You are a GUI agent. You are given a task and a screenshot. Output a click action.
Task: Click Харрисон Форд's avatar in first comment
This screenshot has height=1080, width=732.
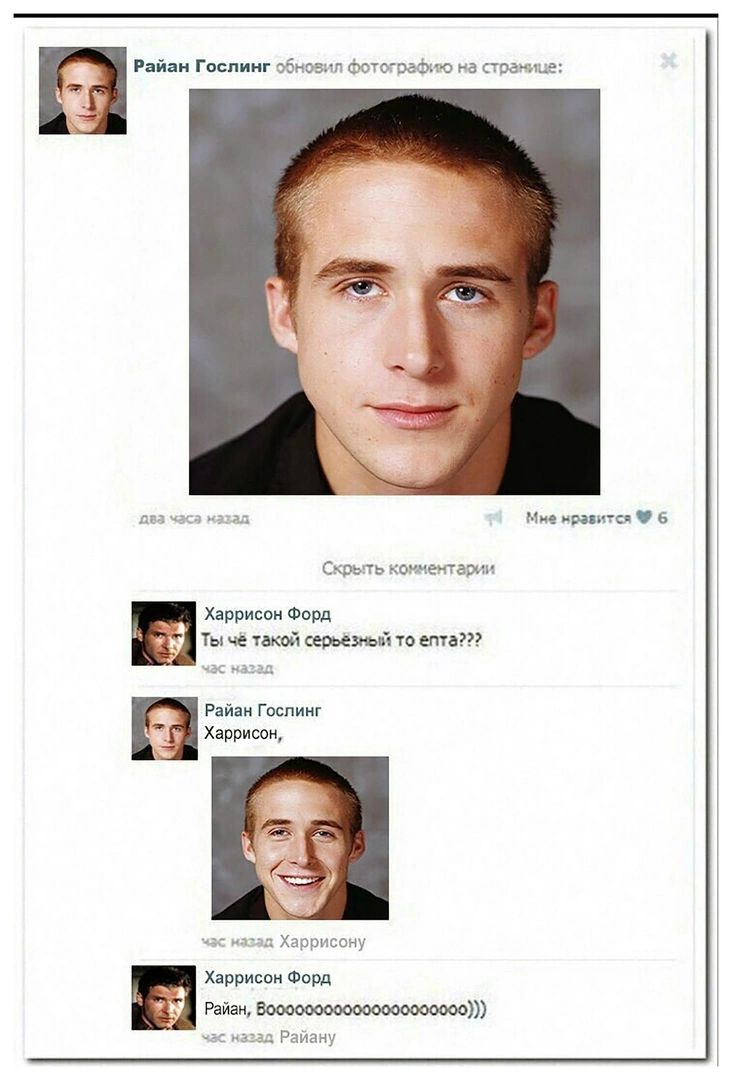164,634
